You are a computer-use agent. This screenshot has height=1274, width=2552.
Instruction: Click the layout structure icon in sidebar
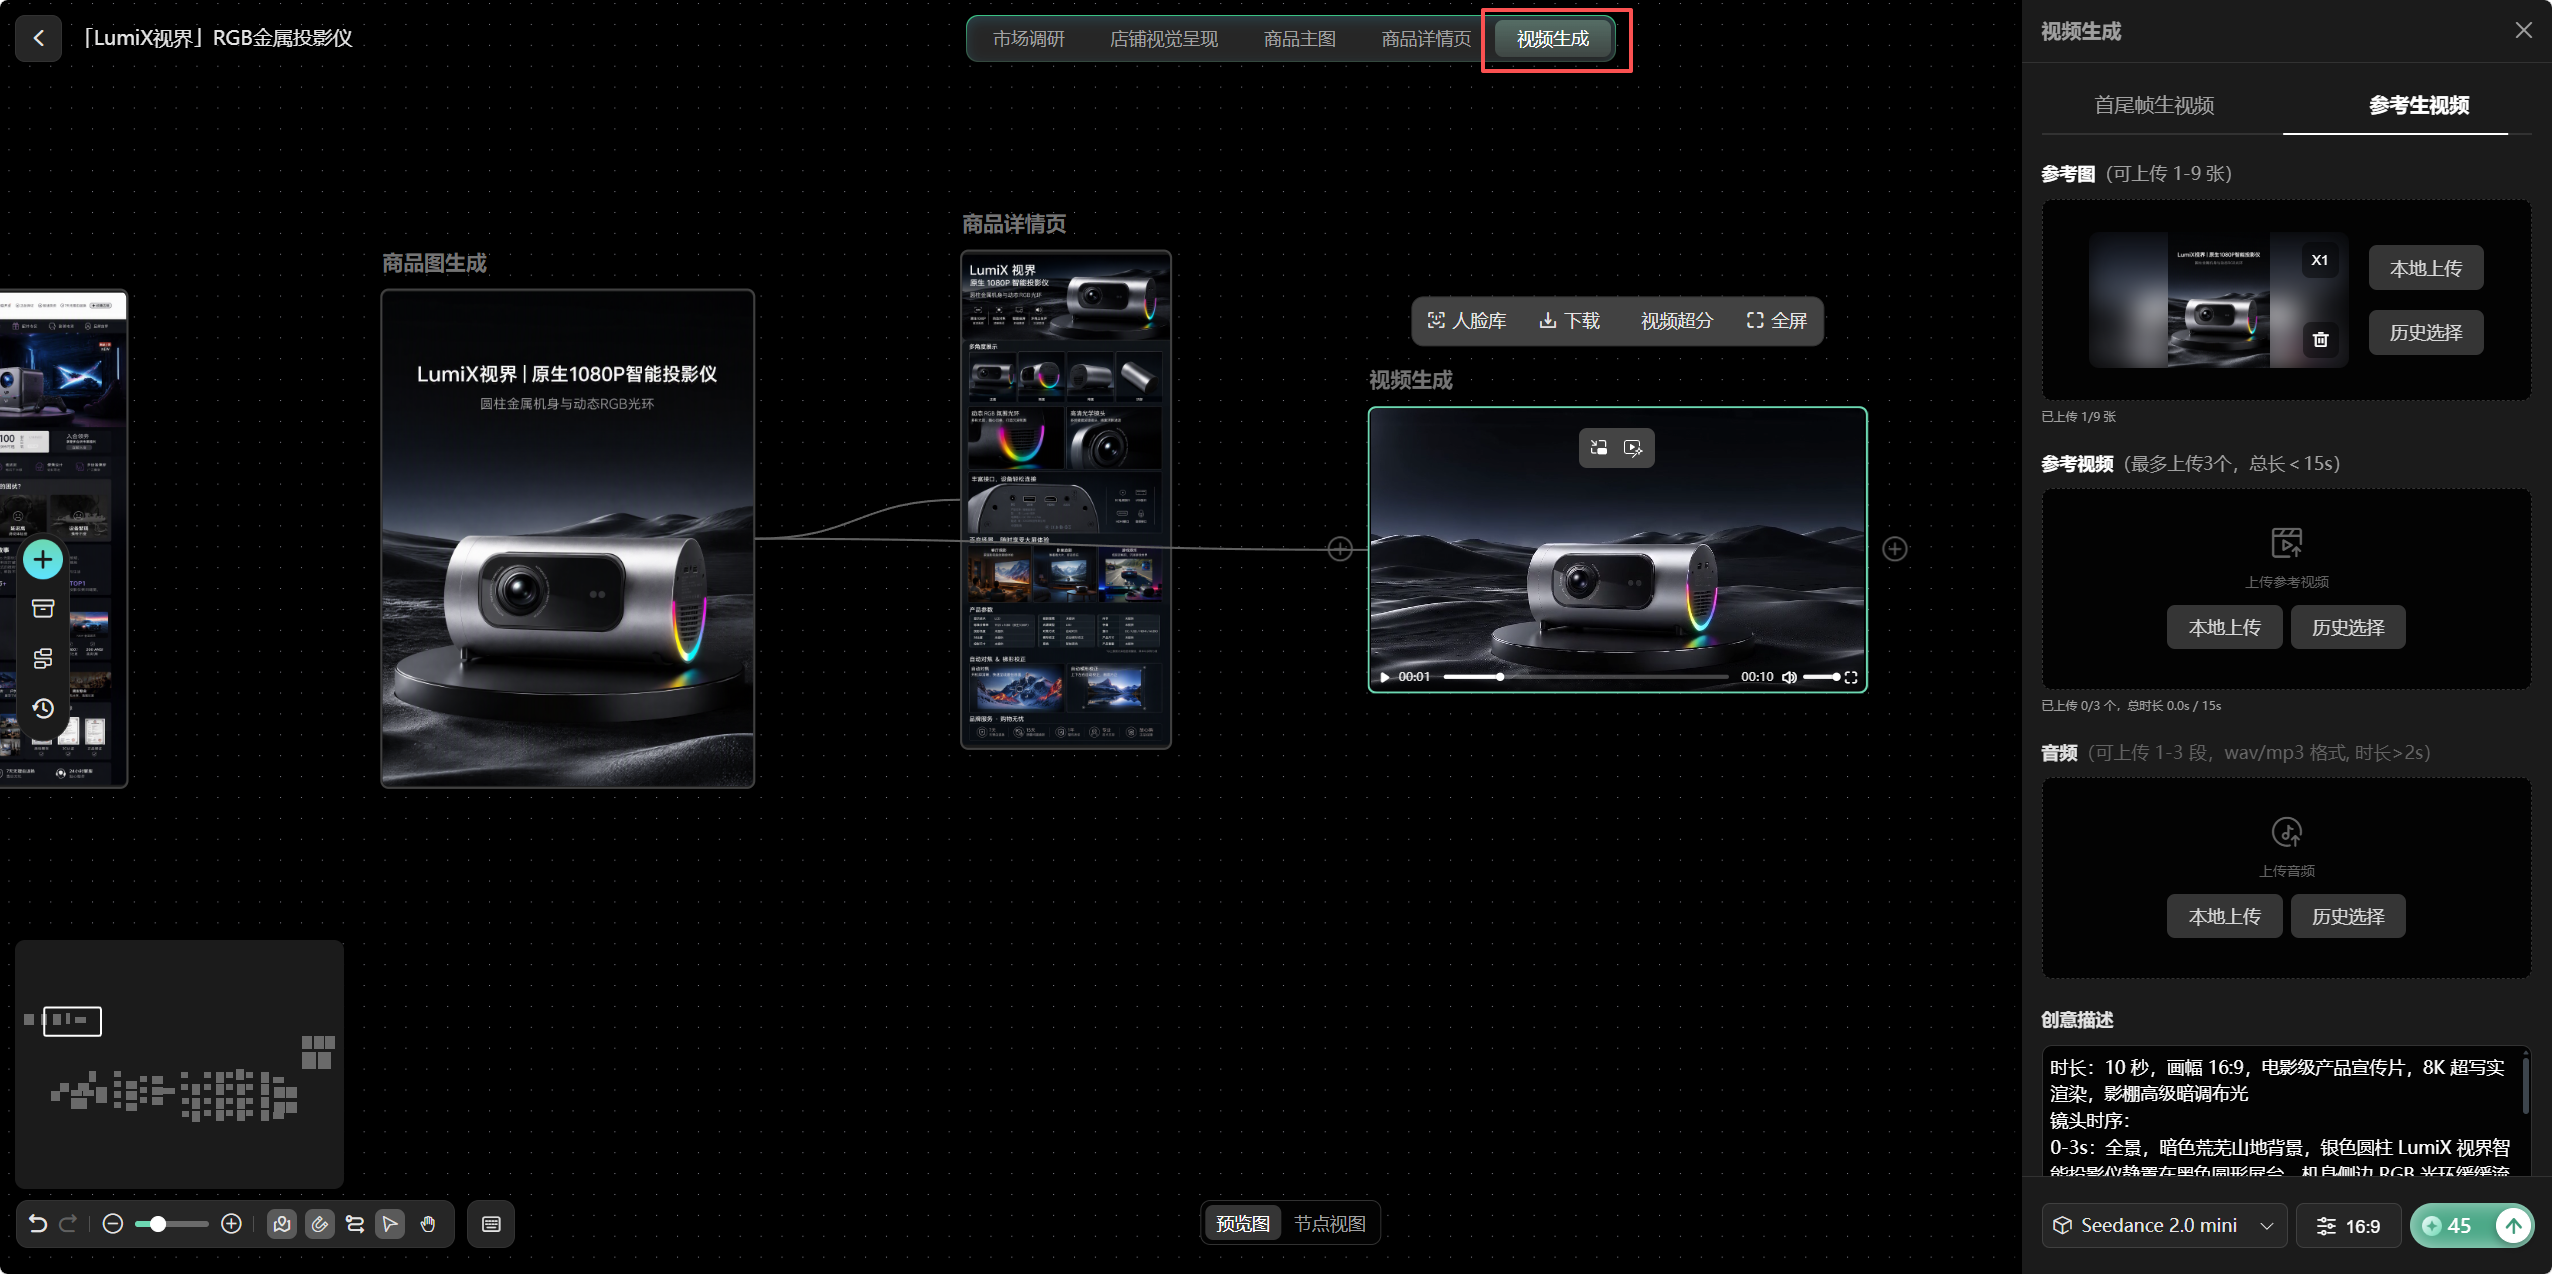coord(43,659)
